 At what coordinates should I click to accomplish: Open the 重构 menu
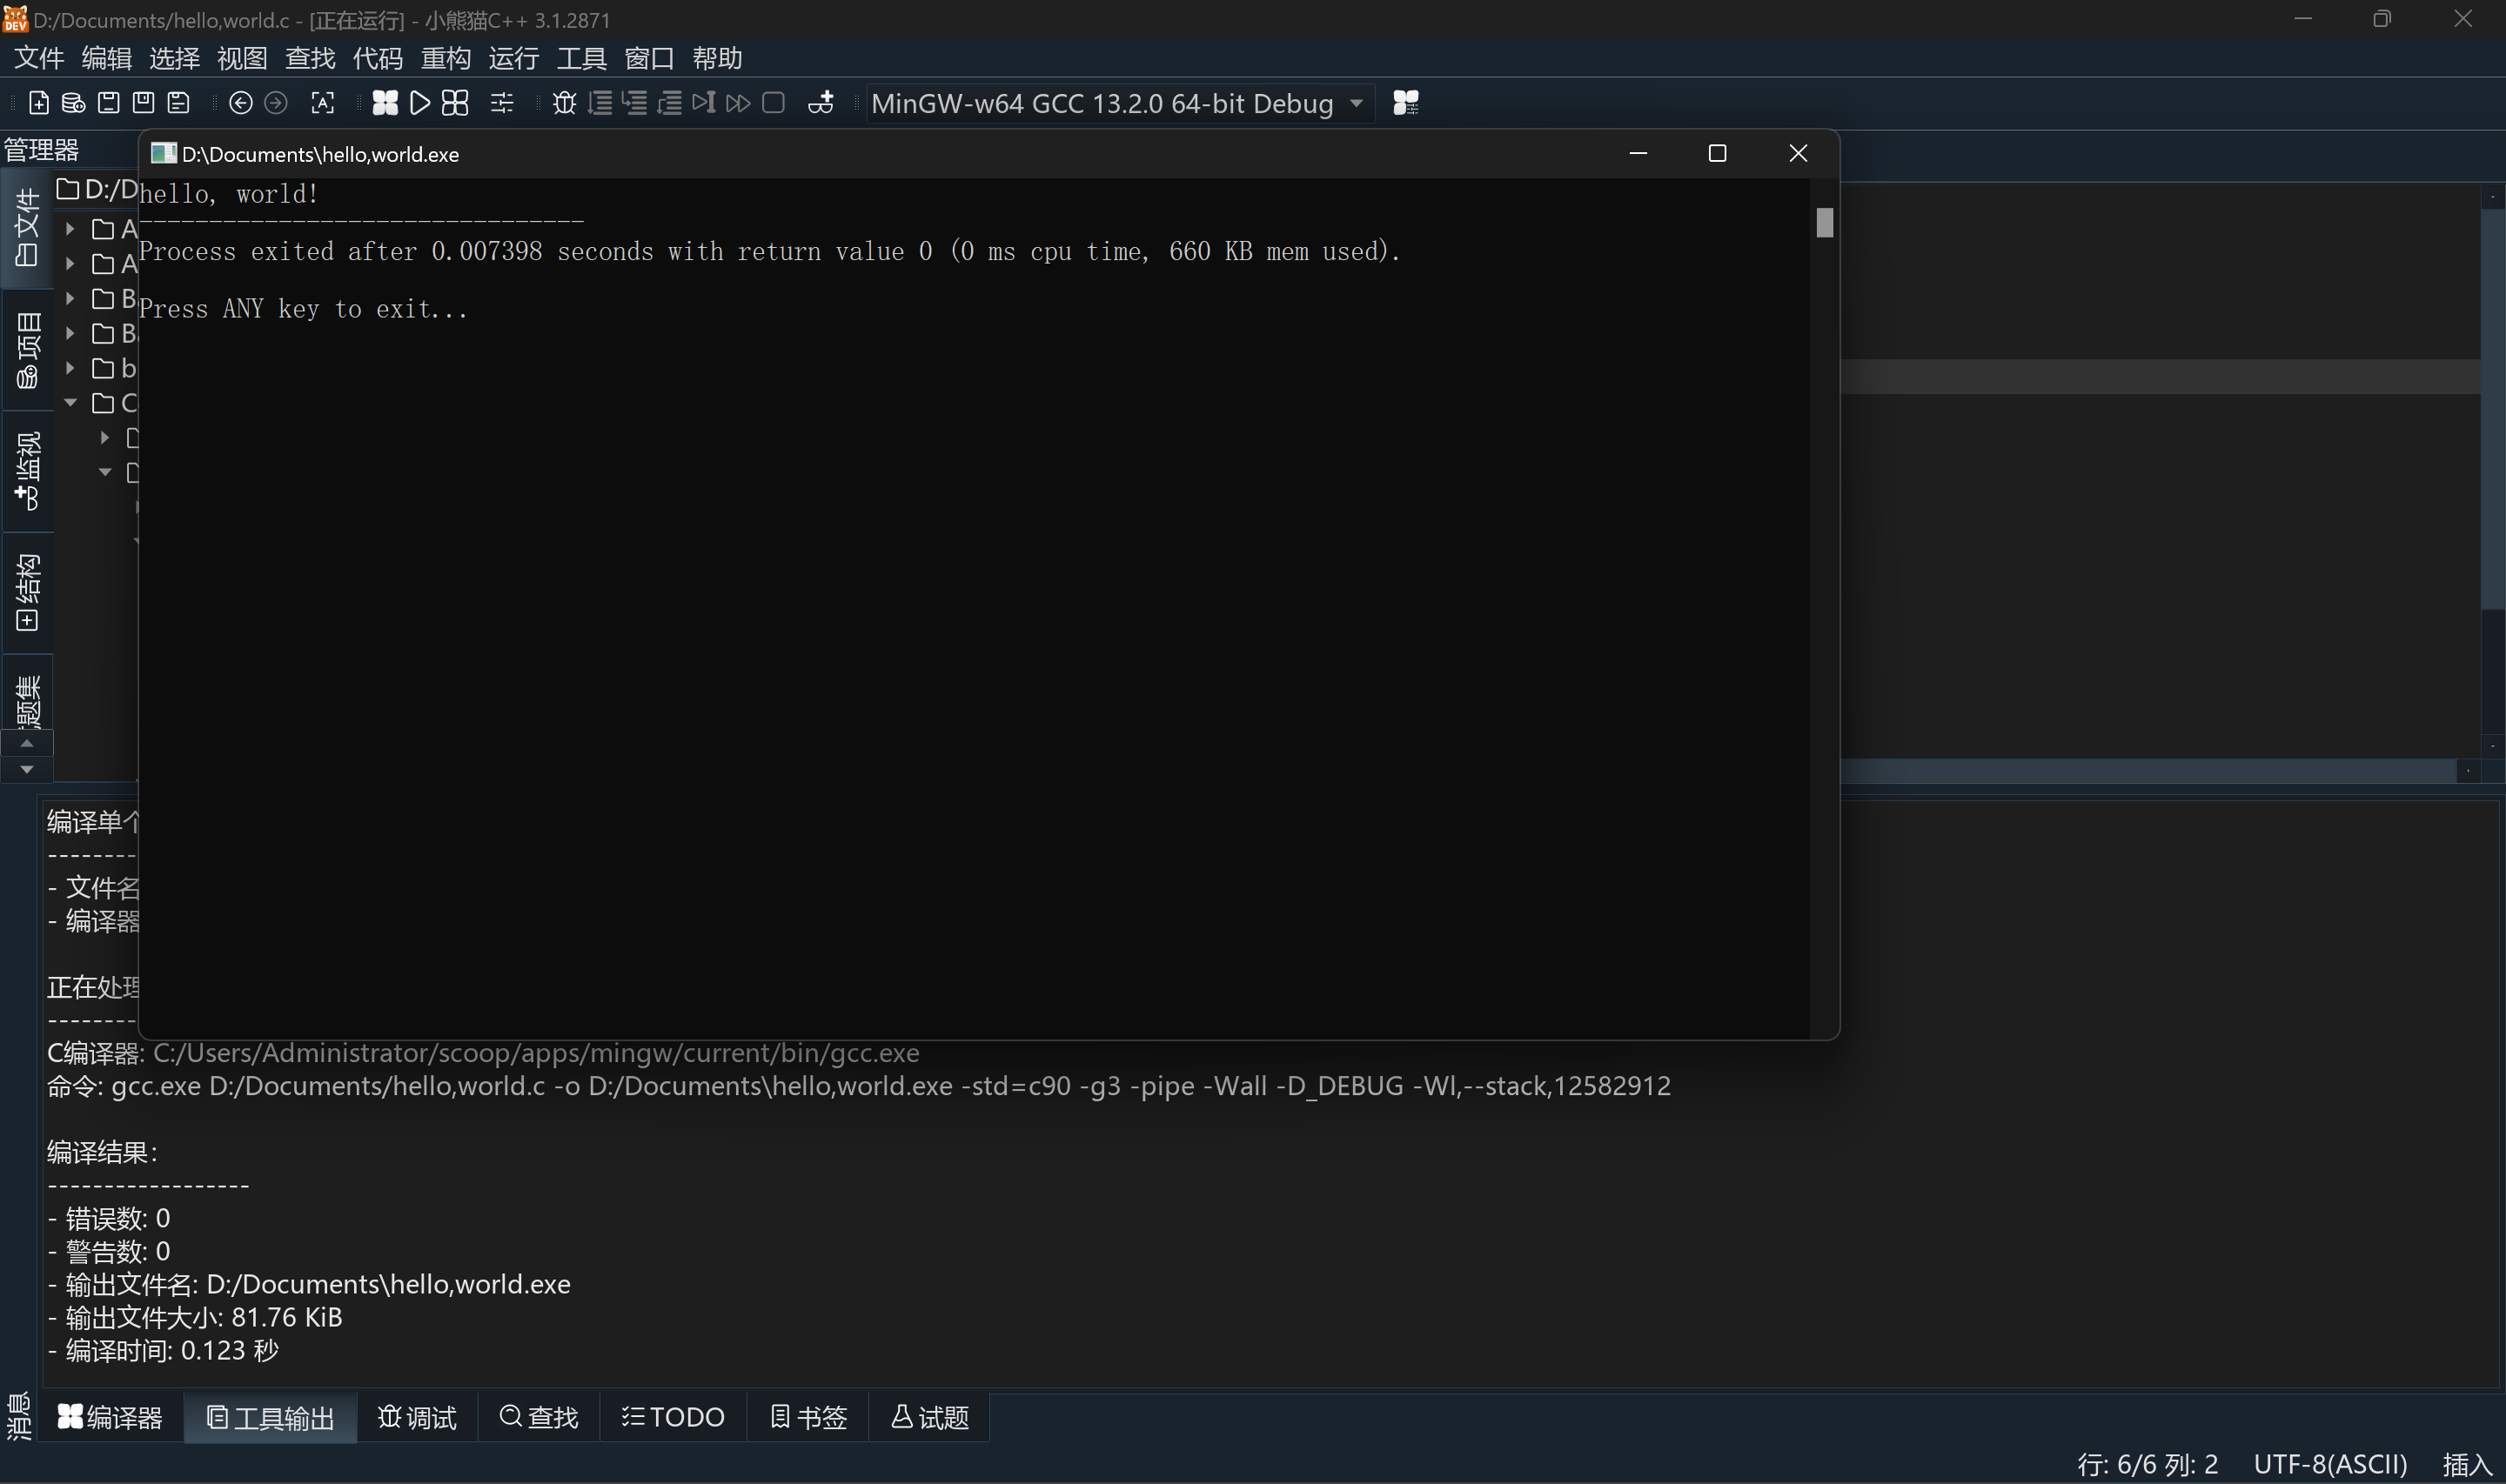coord(446,58)
